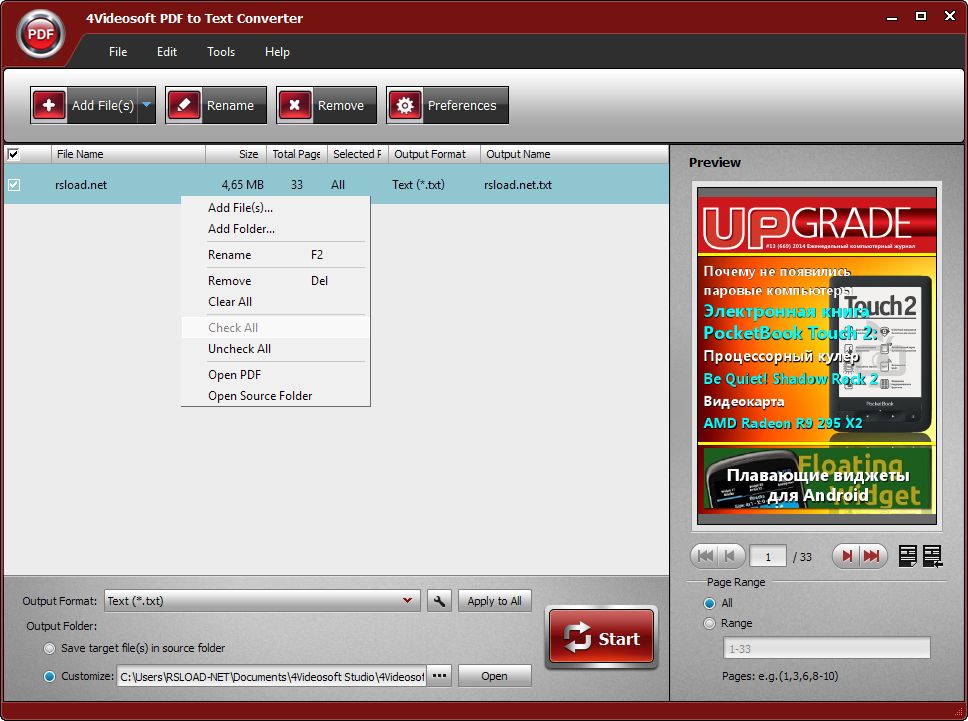
Task: Click the rsload.net file name cell
Action: point(81,185)
